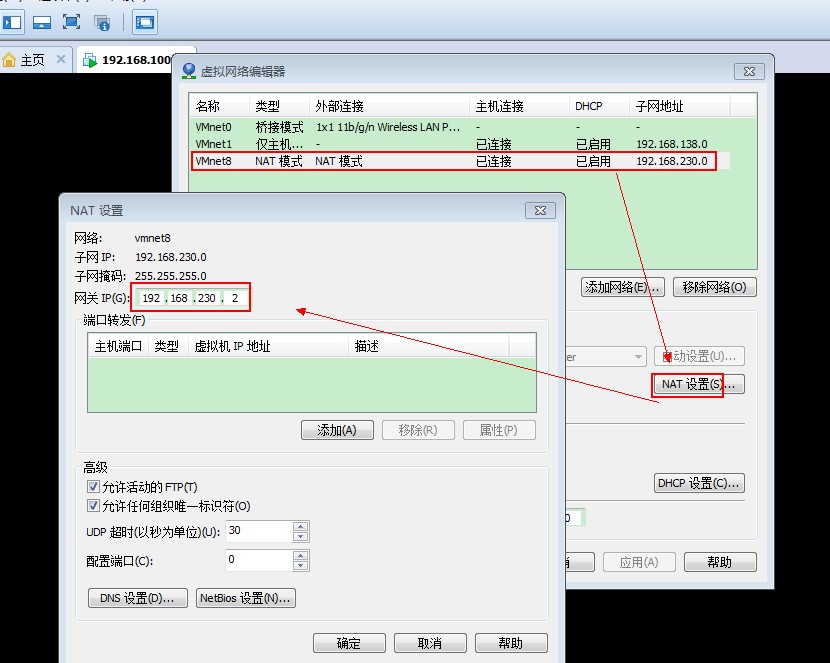This screenshot has height=663, width=830.
Task: Close the NAT 设置 dialog
Action: pos(540,211)
